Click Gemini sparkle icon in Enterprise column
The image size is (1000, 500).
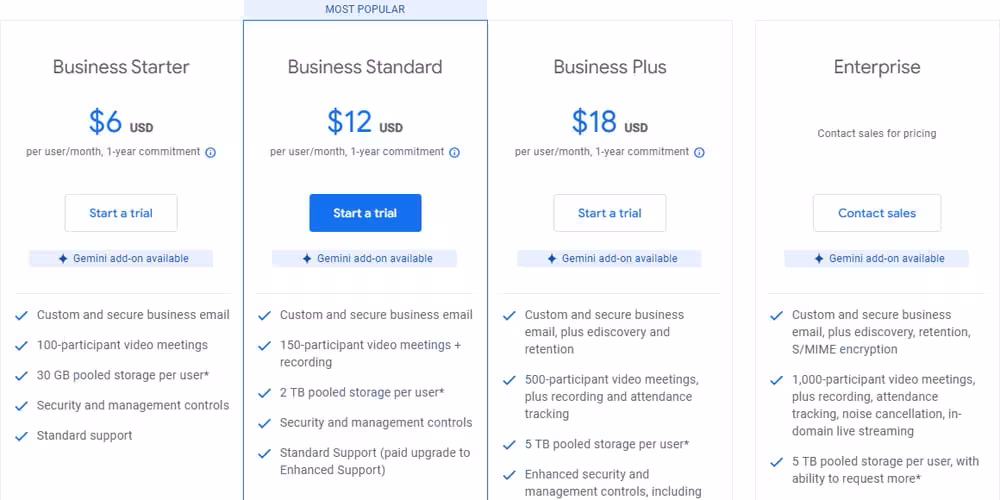pyautogui.click(x=819, y=258)
